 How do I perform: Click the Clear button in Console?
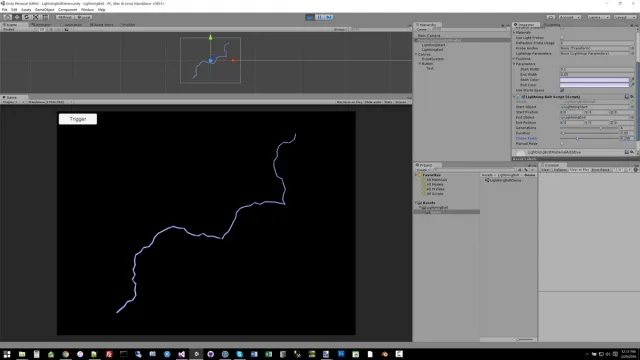coord(545,170)
